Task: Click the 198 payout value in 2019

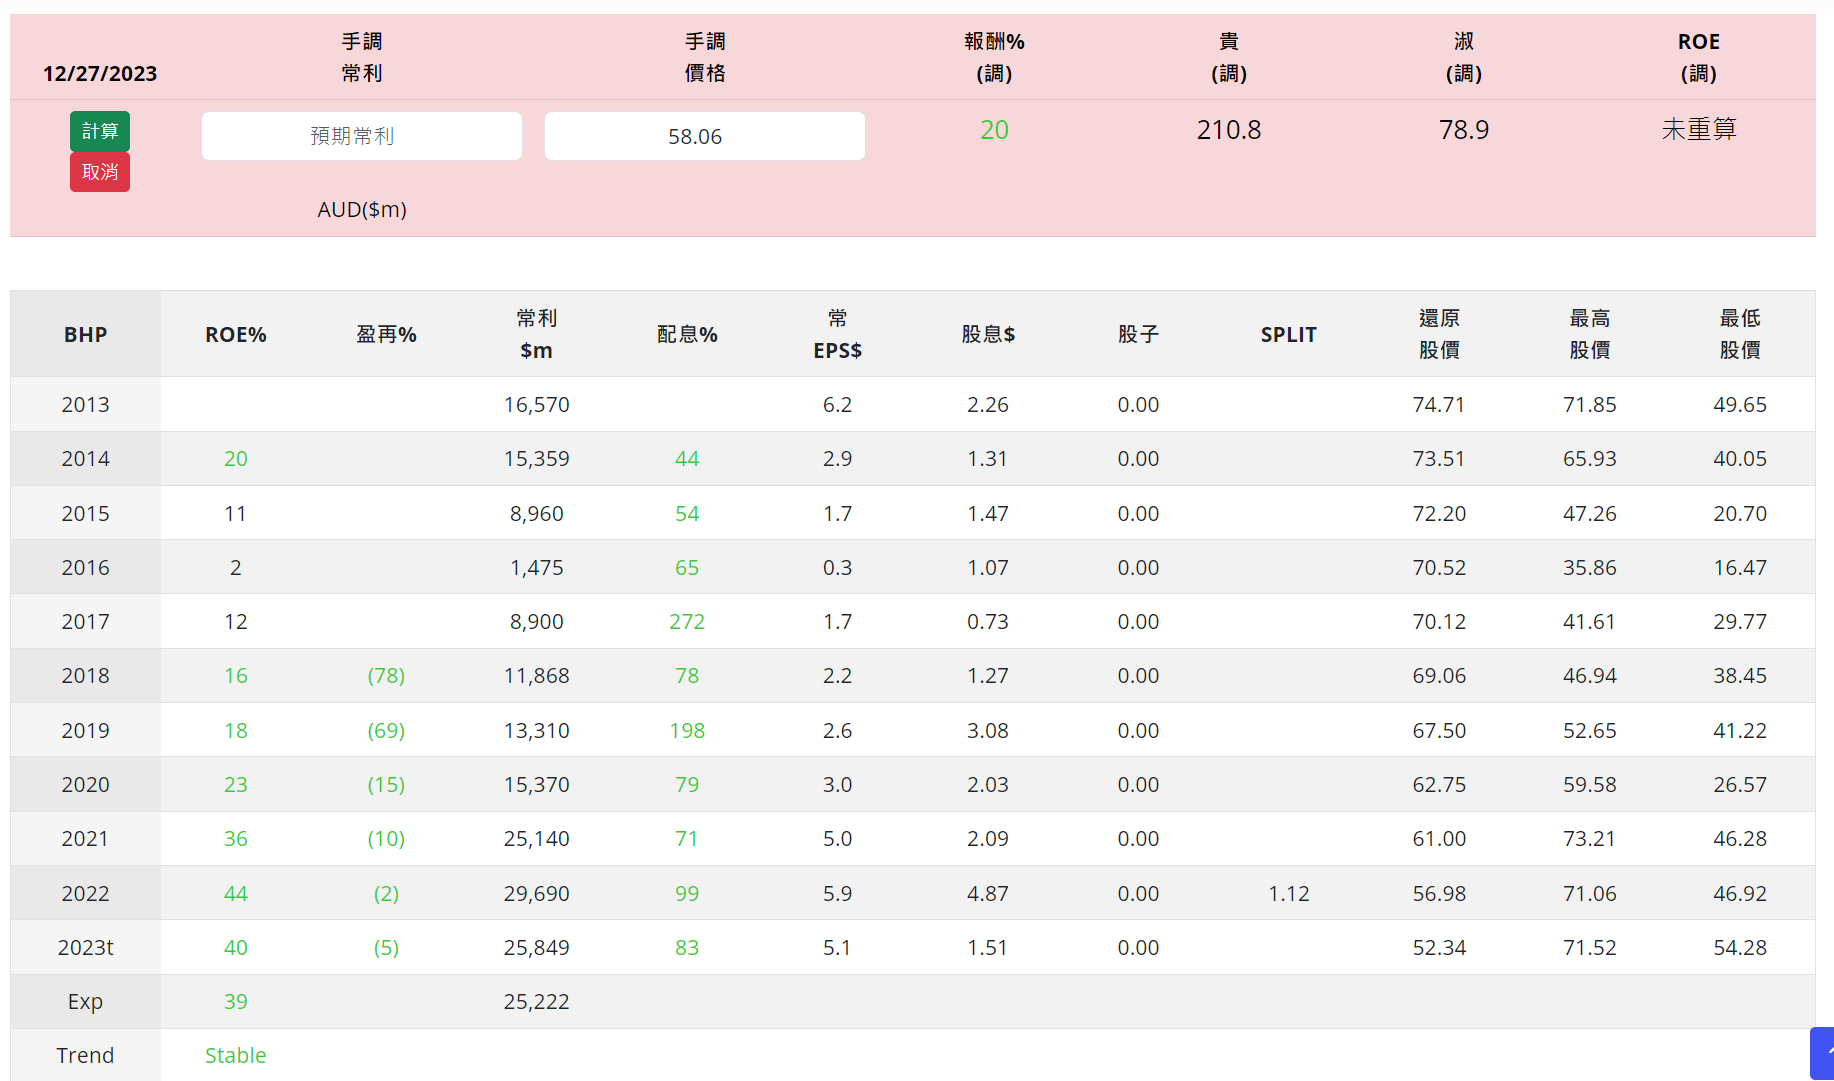Action: 687,731
